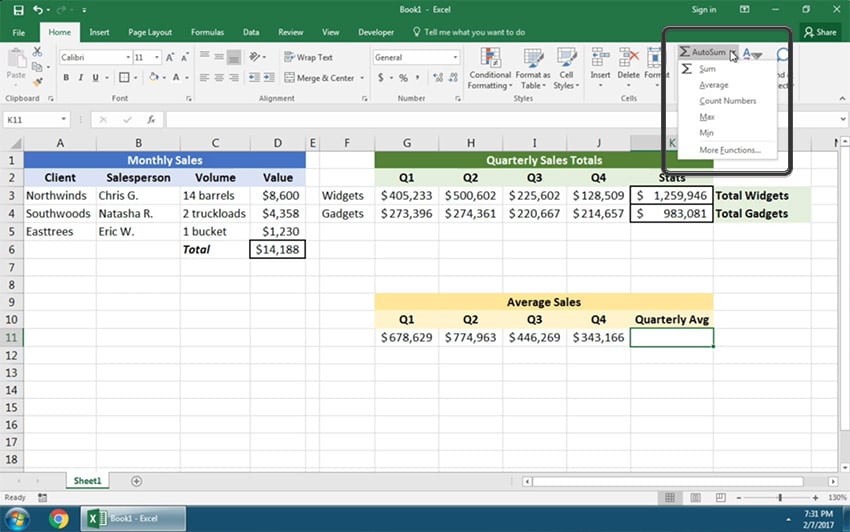Open the Alignment dialog launcher
850x532 pixels.
364,99
